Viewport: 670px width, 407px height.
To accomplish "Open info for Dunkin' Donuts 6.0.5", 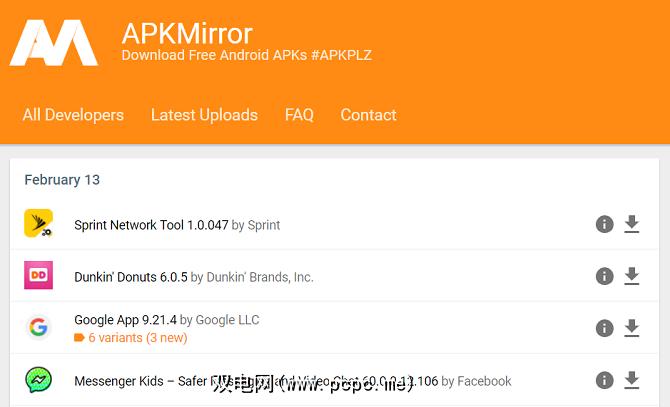I will 604,276.
